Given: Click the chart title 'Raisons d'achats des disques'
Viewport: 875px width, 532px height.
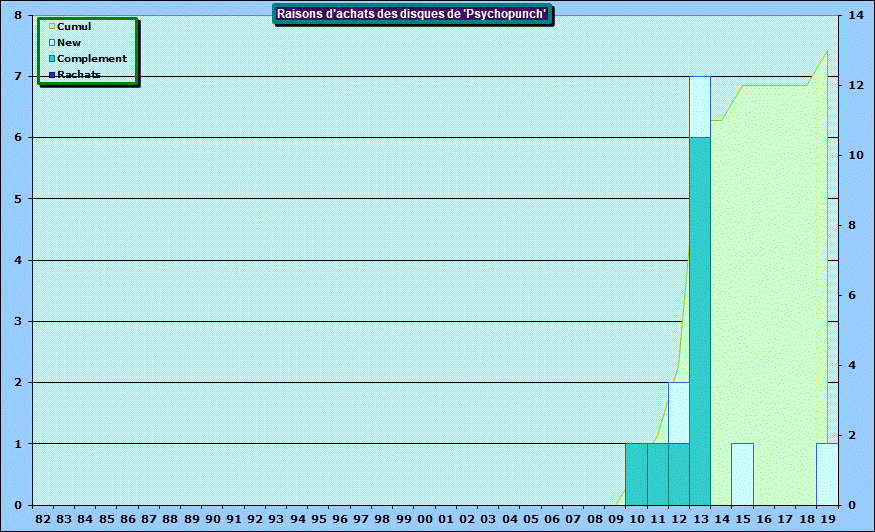Looking at the screenshot, I should (414, 13).
